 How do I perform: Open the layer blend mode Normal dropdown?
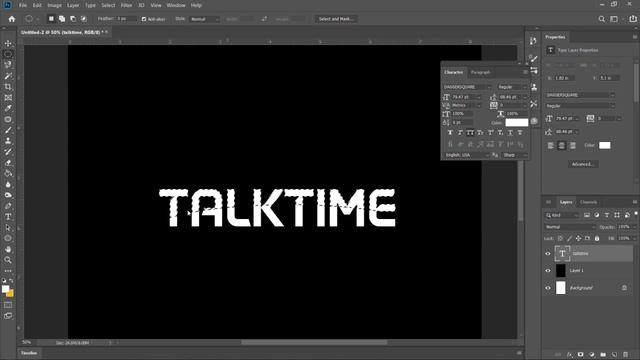(x=570, y=227)
